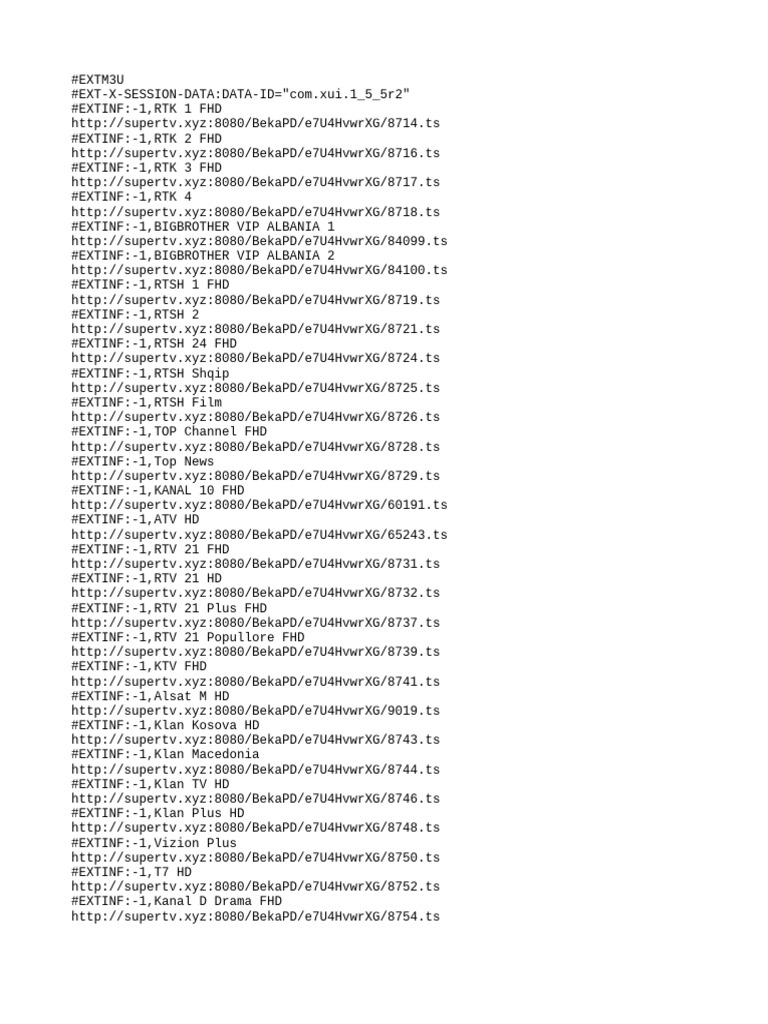Open the Vizion Plus 8750.ts link

pyautogui.click(x=255, y=857)
